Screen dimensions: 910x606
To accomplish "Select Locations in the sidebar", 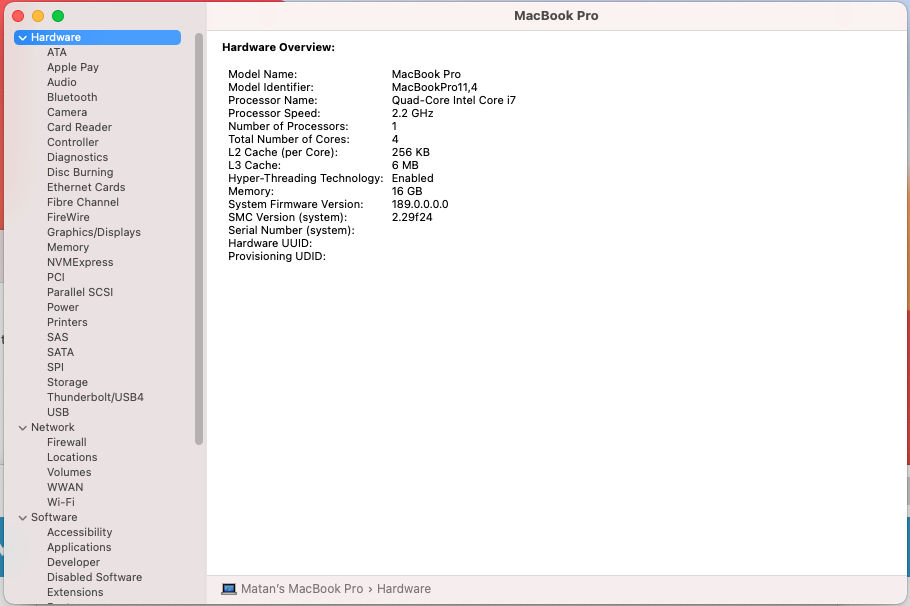I will tap(72, 457).
